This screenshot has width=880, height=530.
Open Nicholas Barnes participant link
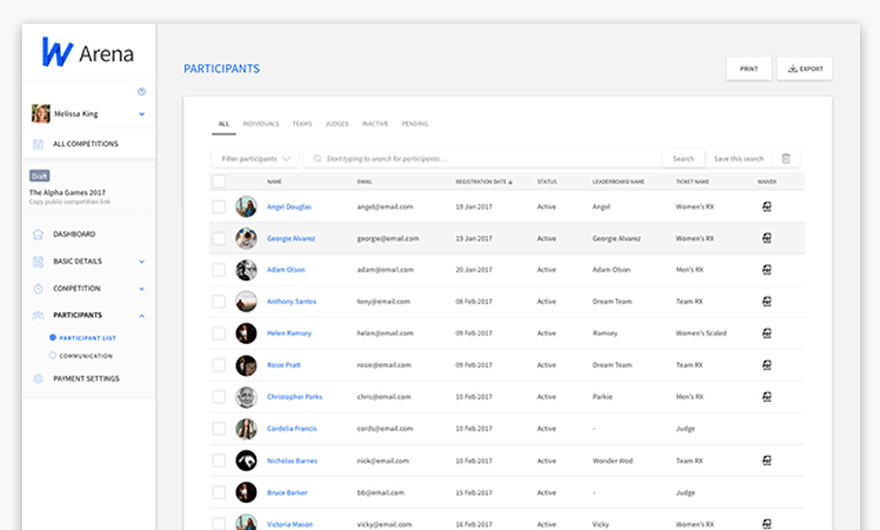(292, 461)
